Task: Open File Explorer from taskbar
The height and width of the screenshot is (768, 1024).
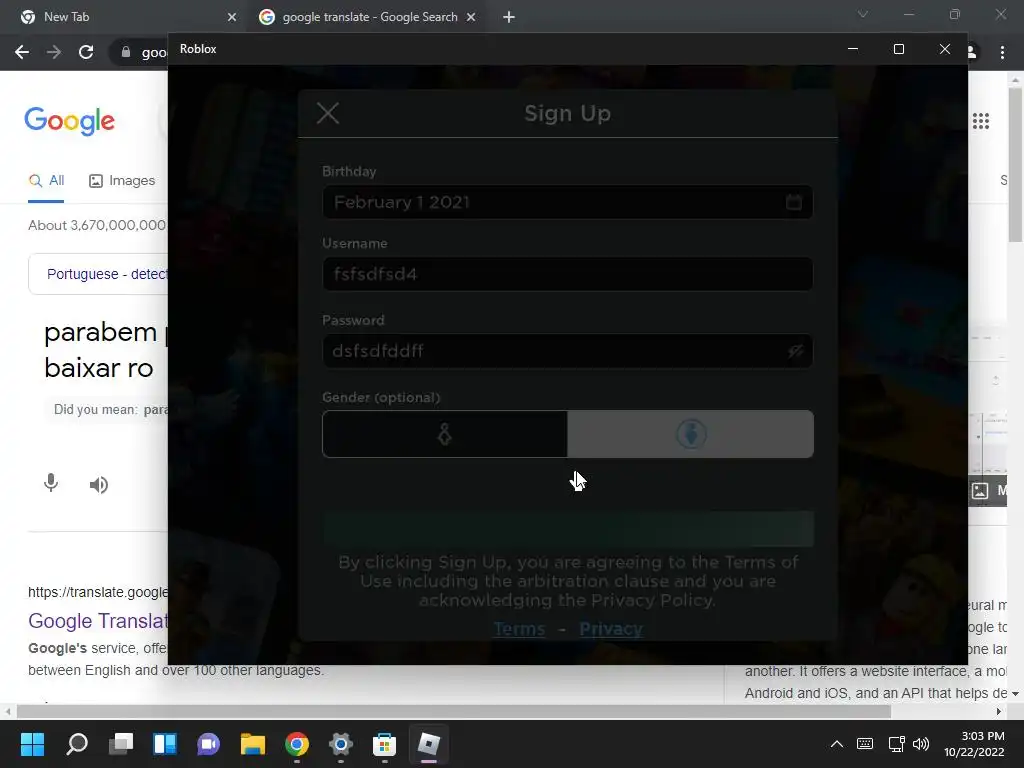Action: [253, 744]
